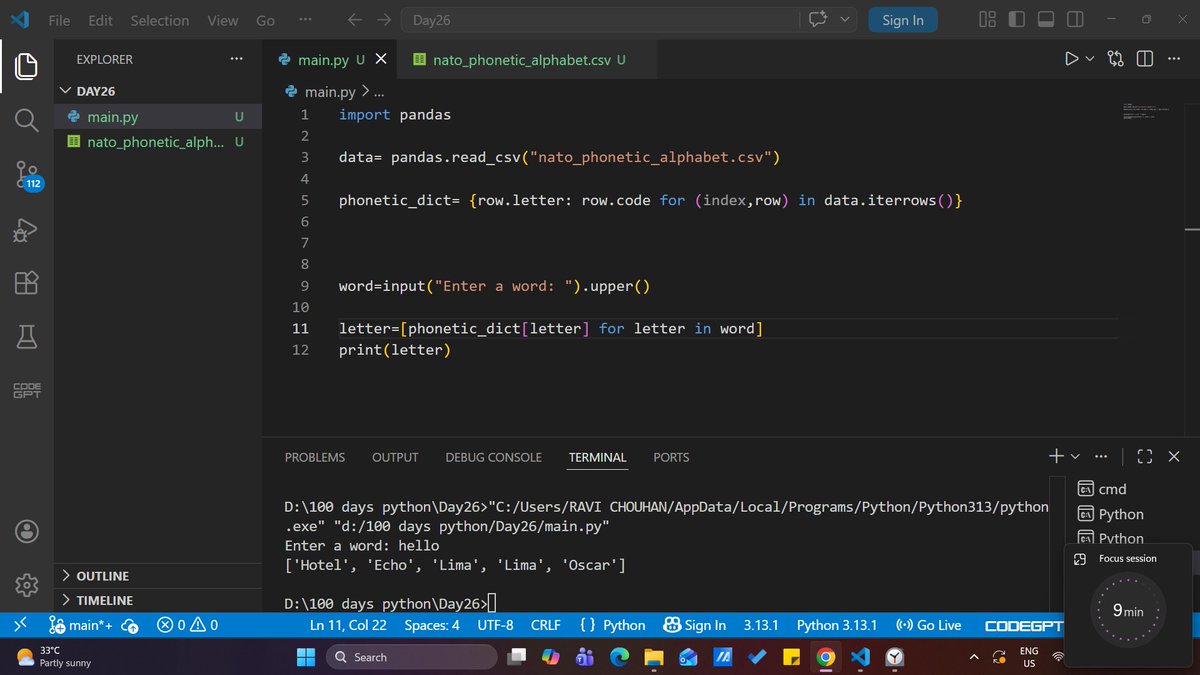
Task: Change encoding via UTF-8 status item
Action: tap(495, 625)
